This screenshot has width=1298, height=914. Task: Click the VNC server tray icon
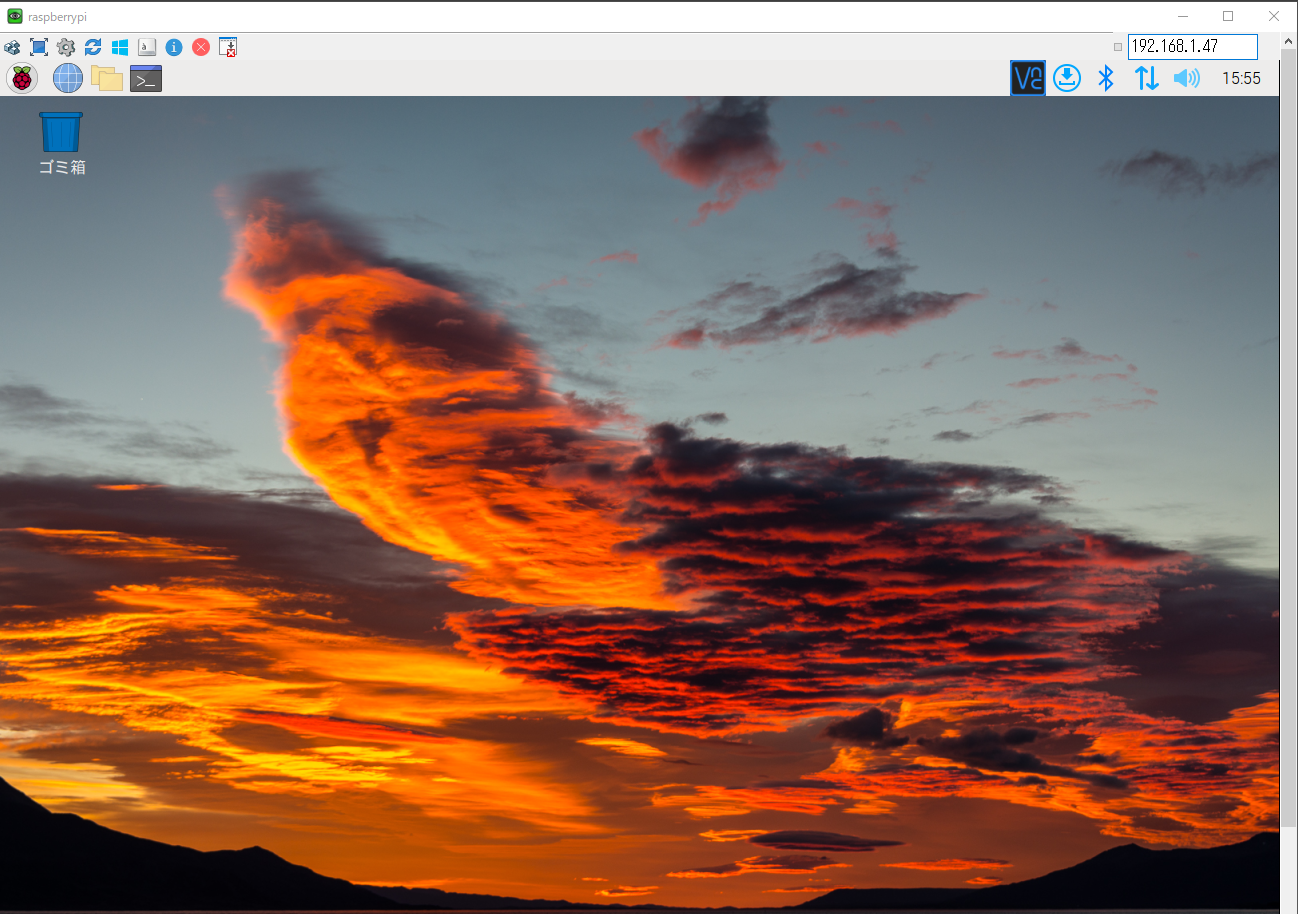click(x=1027, y=78)
